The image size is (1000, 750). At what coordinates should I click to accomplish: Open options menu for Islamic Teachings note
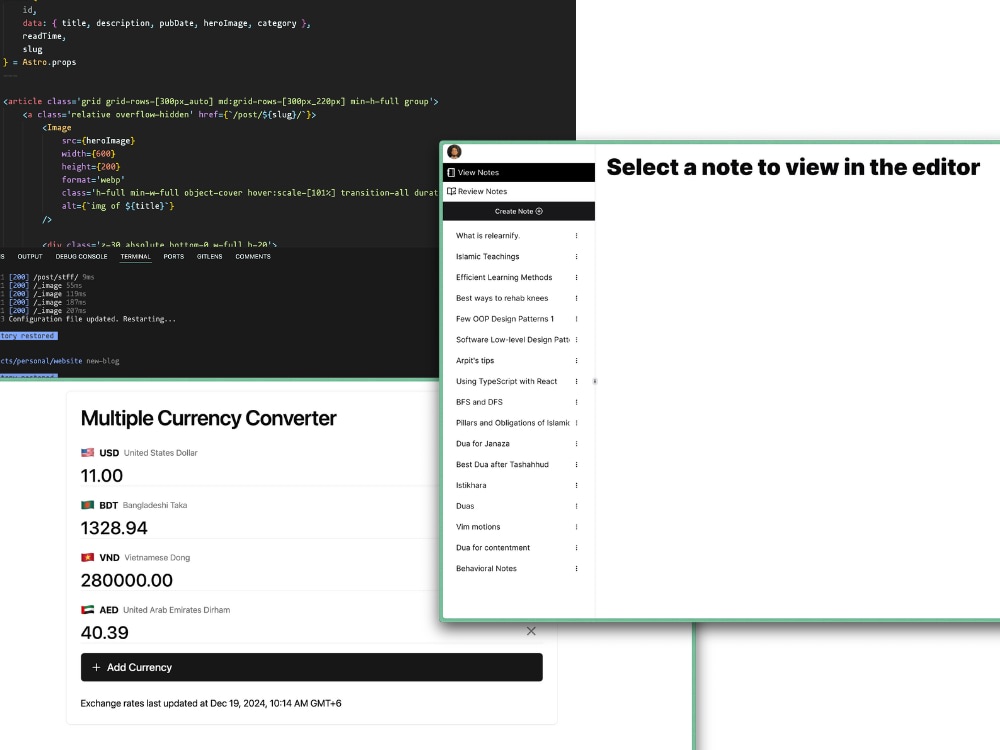577,256
